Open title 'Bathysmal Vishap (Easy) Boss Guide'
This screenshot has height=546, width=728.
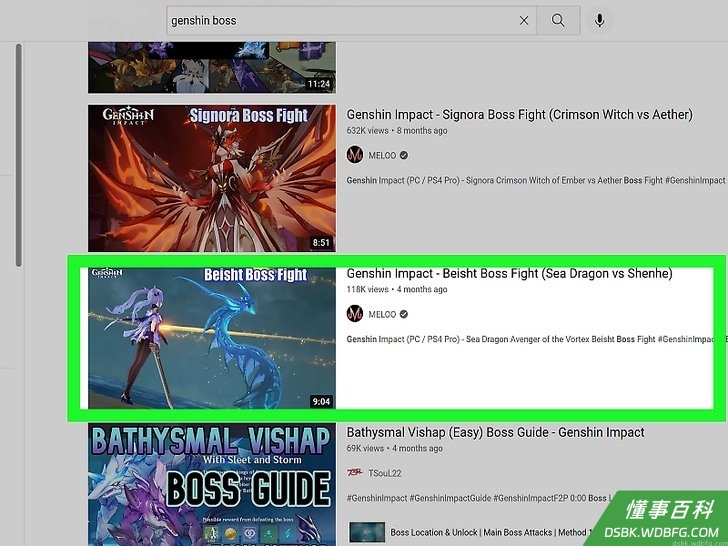(x=495, y=433)
